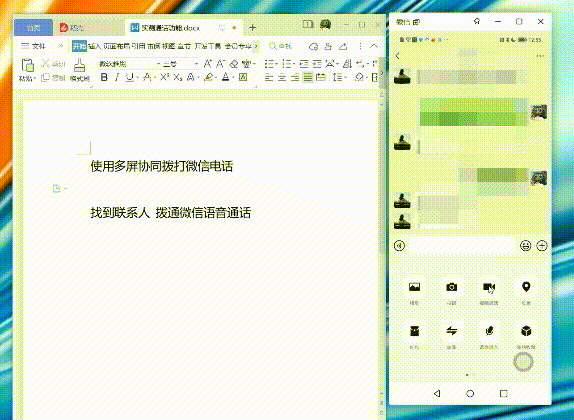The height and width of the screenshot is (420, 574).
Task: Decrease paragraph indent
Action: point(304,64)
